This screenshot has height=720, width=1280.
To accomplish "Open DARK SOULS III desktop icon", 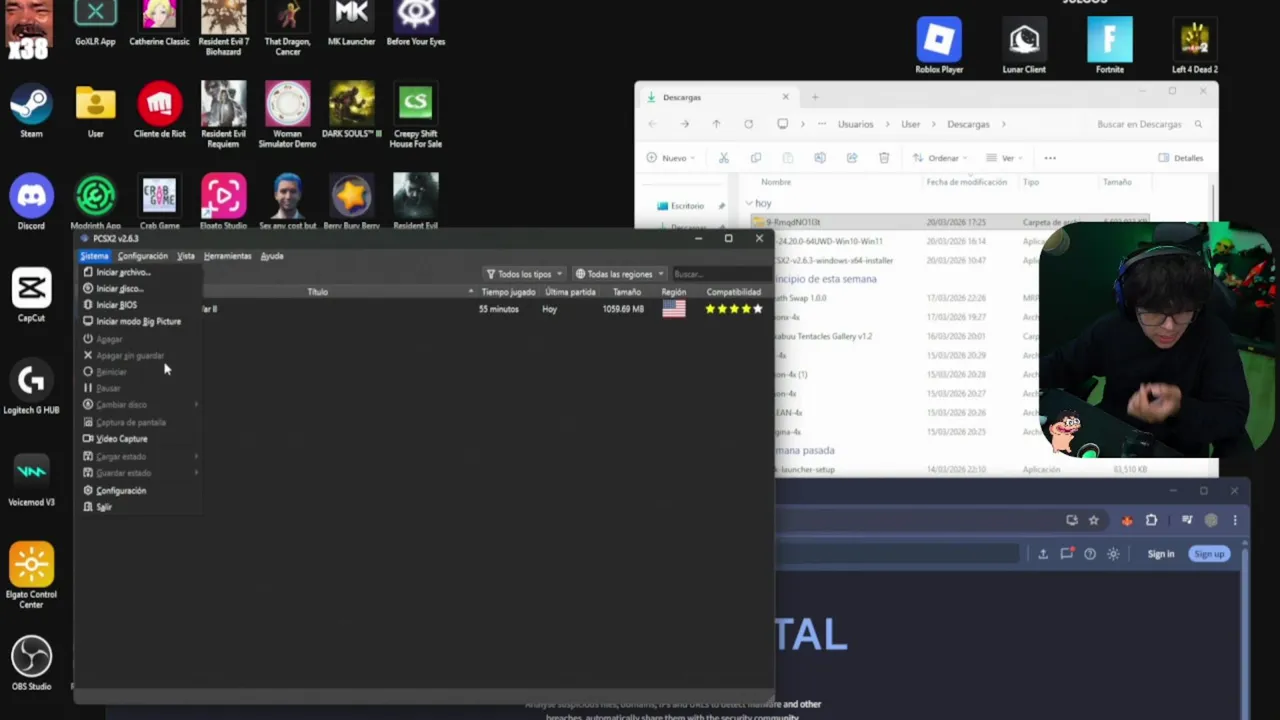I will click(x=351, y=110).
